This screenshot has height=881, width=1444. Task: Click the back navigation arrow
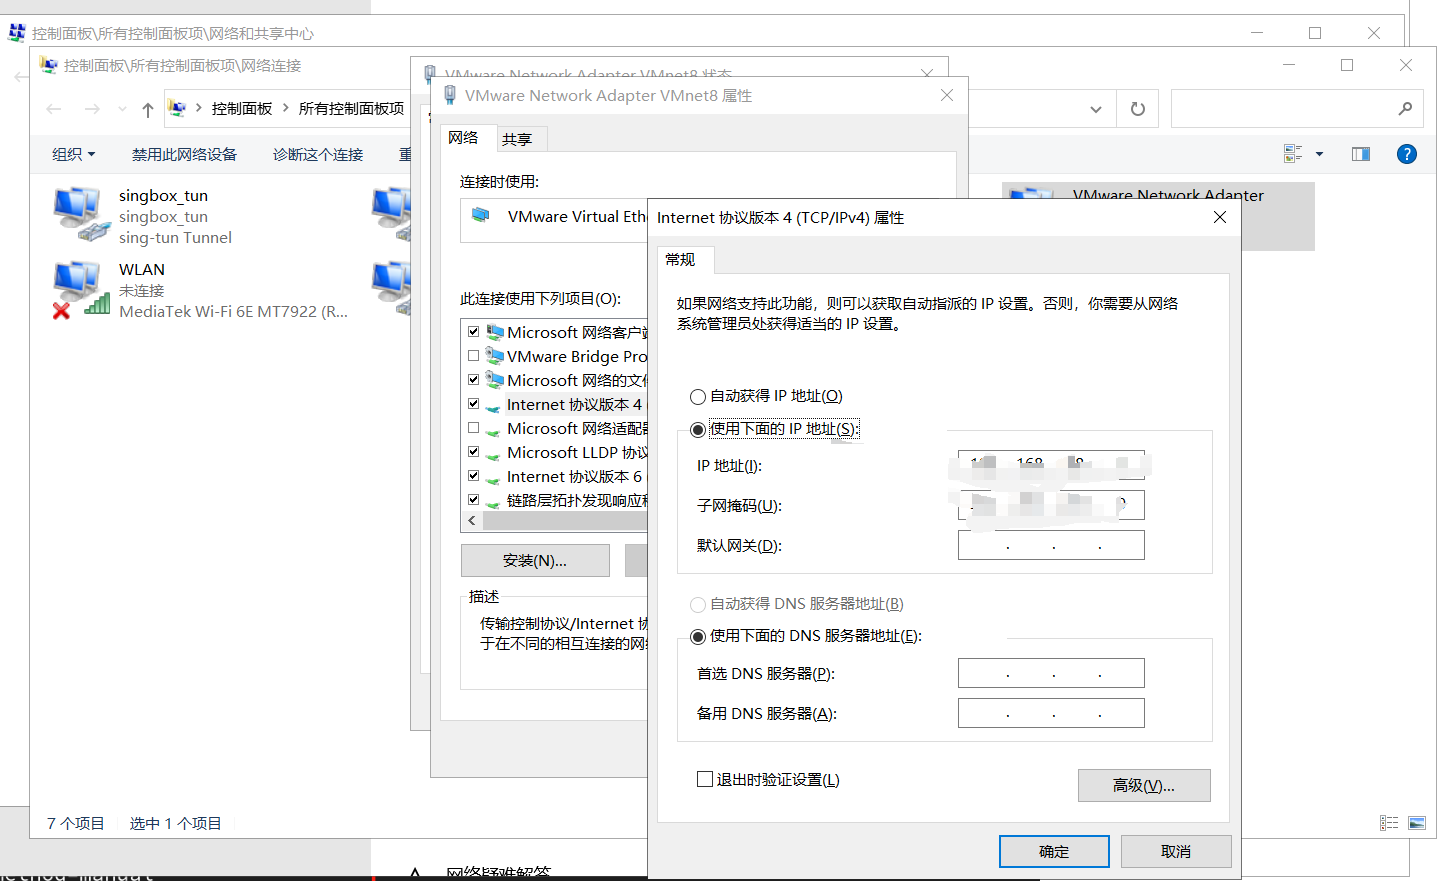click(54, 109)
